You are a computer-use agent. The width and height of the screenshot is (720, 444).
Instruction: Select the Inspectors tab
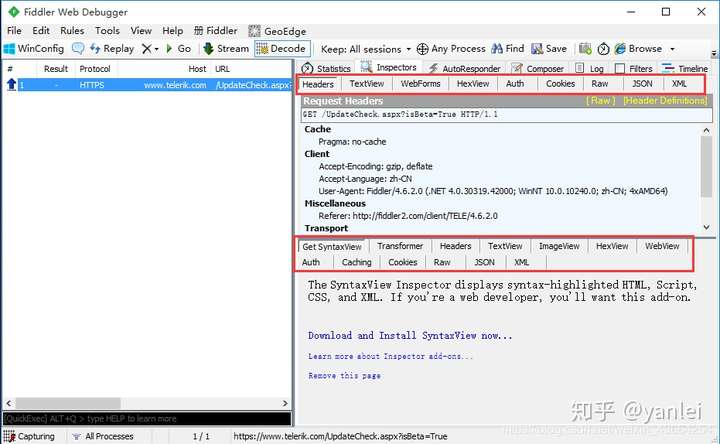389,67
